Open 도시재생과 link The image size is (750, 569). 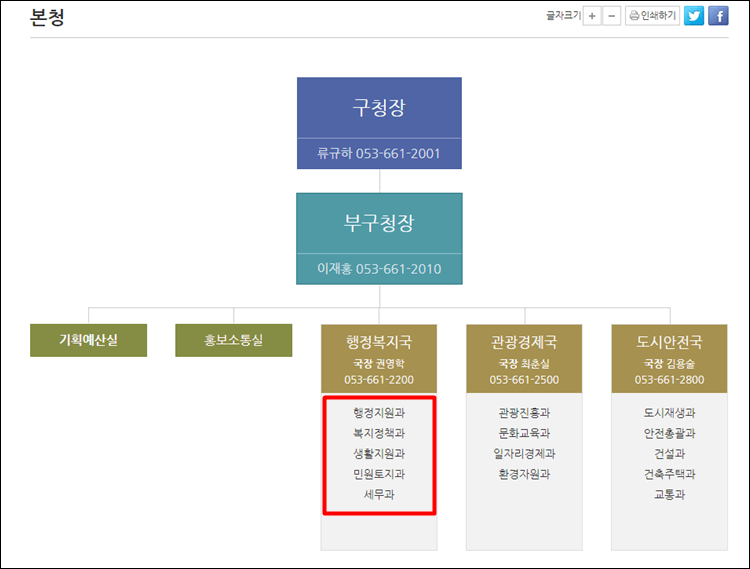pyautogui.click(x=669, y=413)
